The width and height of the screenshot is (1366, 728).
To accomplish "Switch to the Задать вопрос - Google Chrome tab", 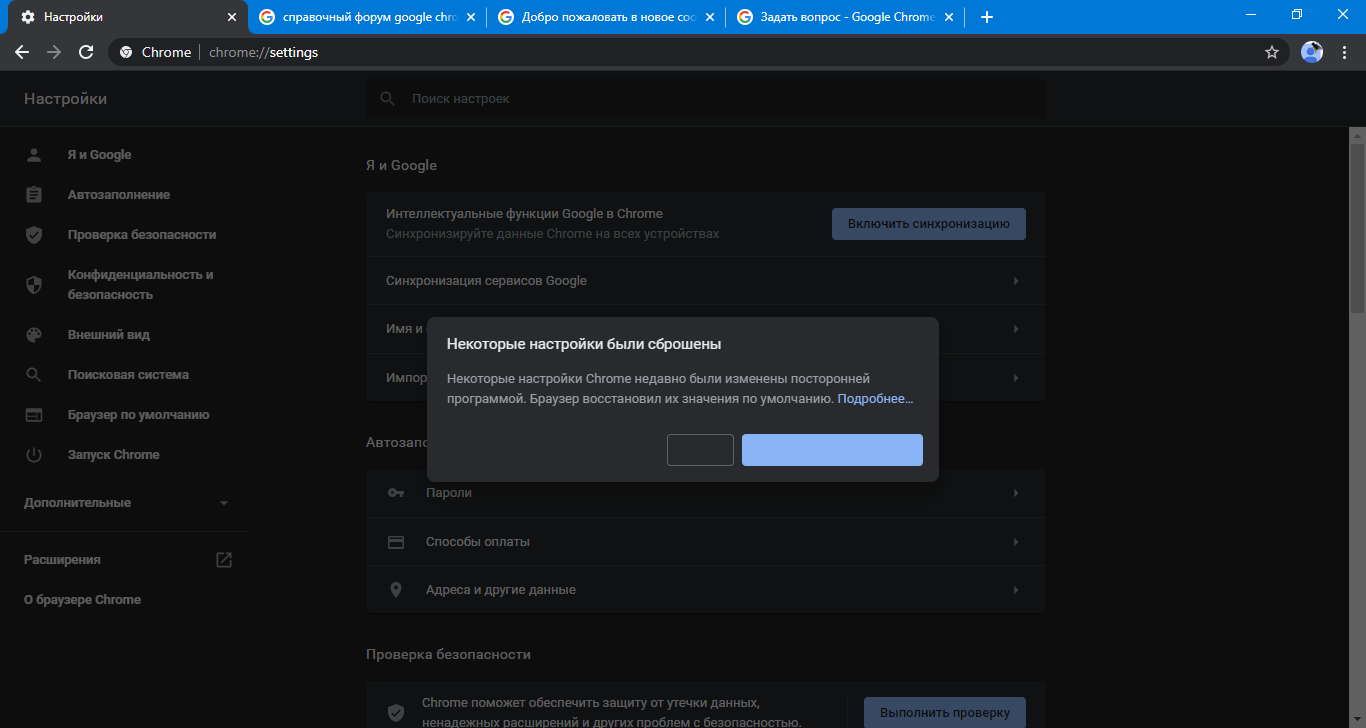I will 846,17.
